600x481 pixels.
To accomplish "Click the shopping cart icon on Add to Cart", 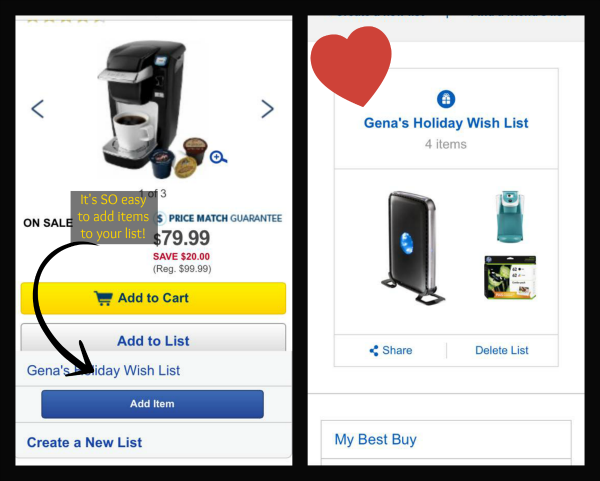I will 103,298.
